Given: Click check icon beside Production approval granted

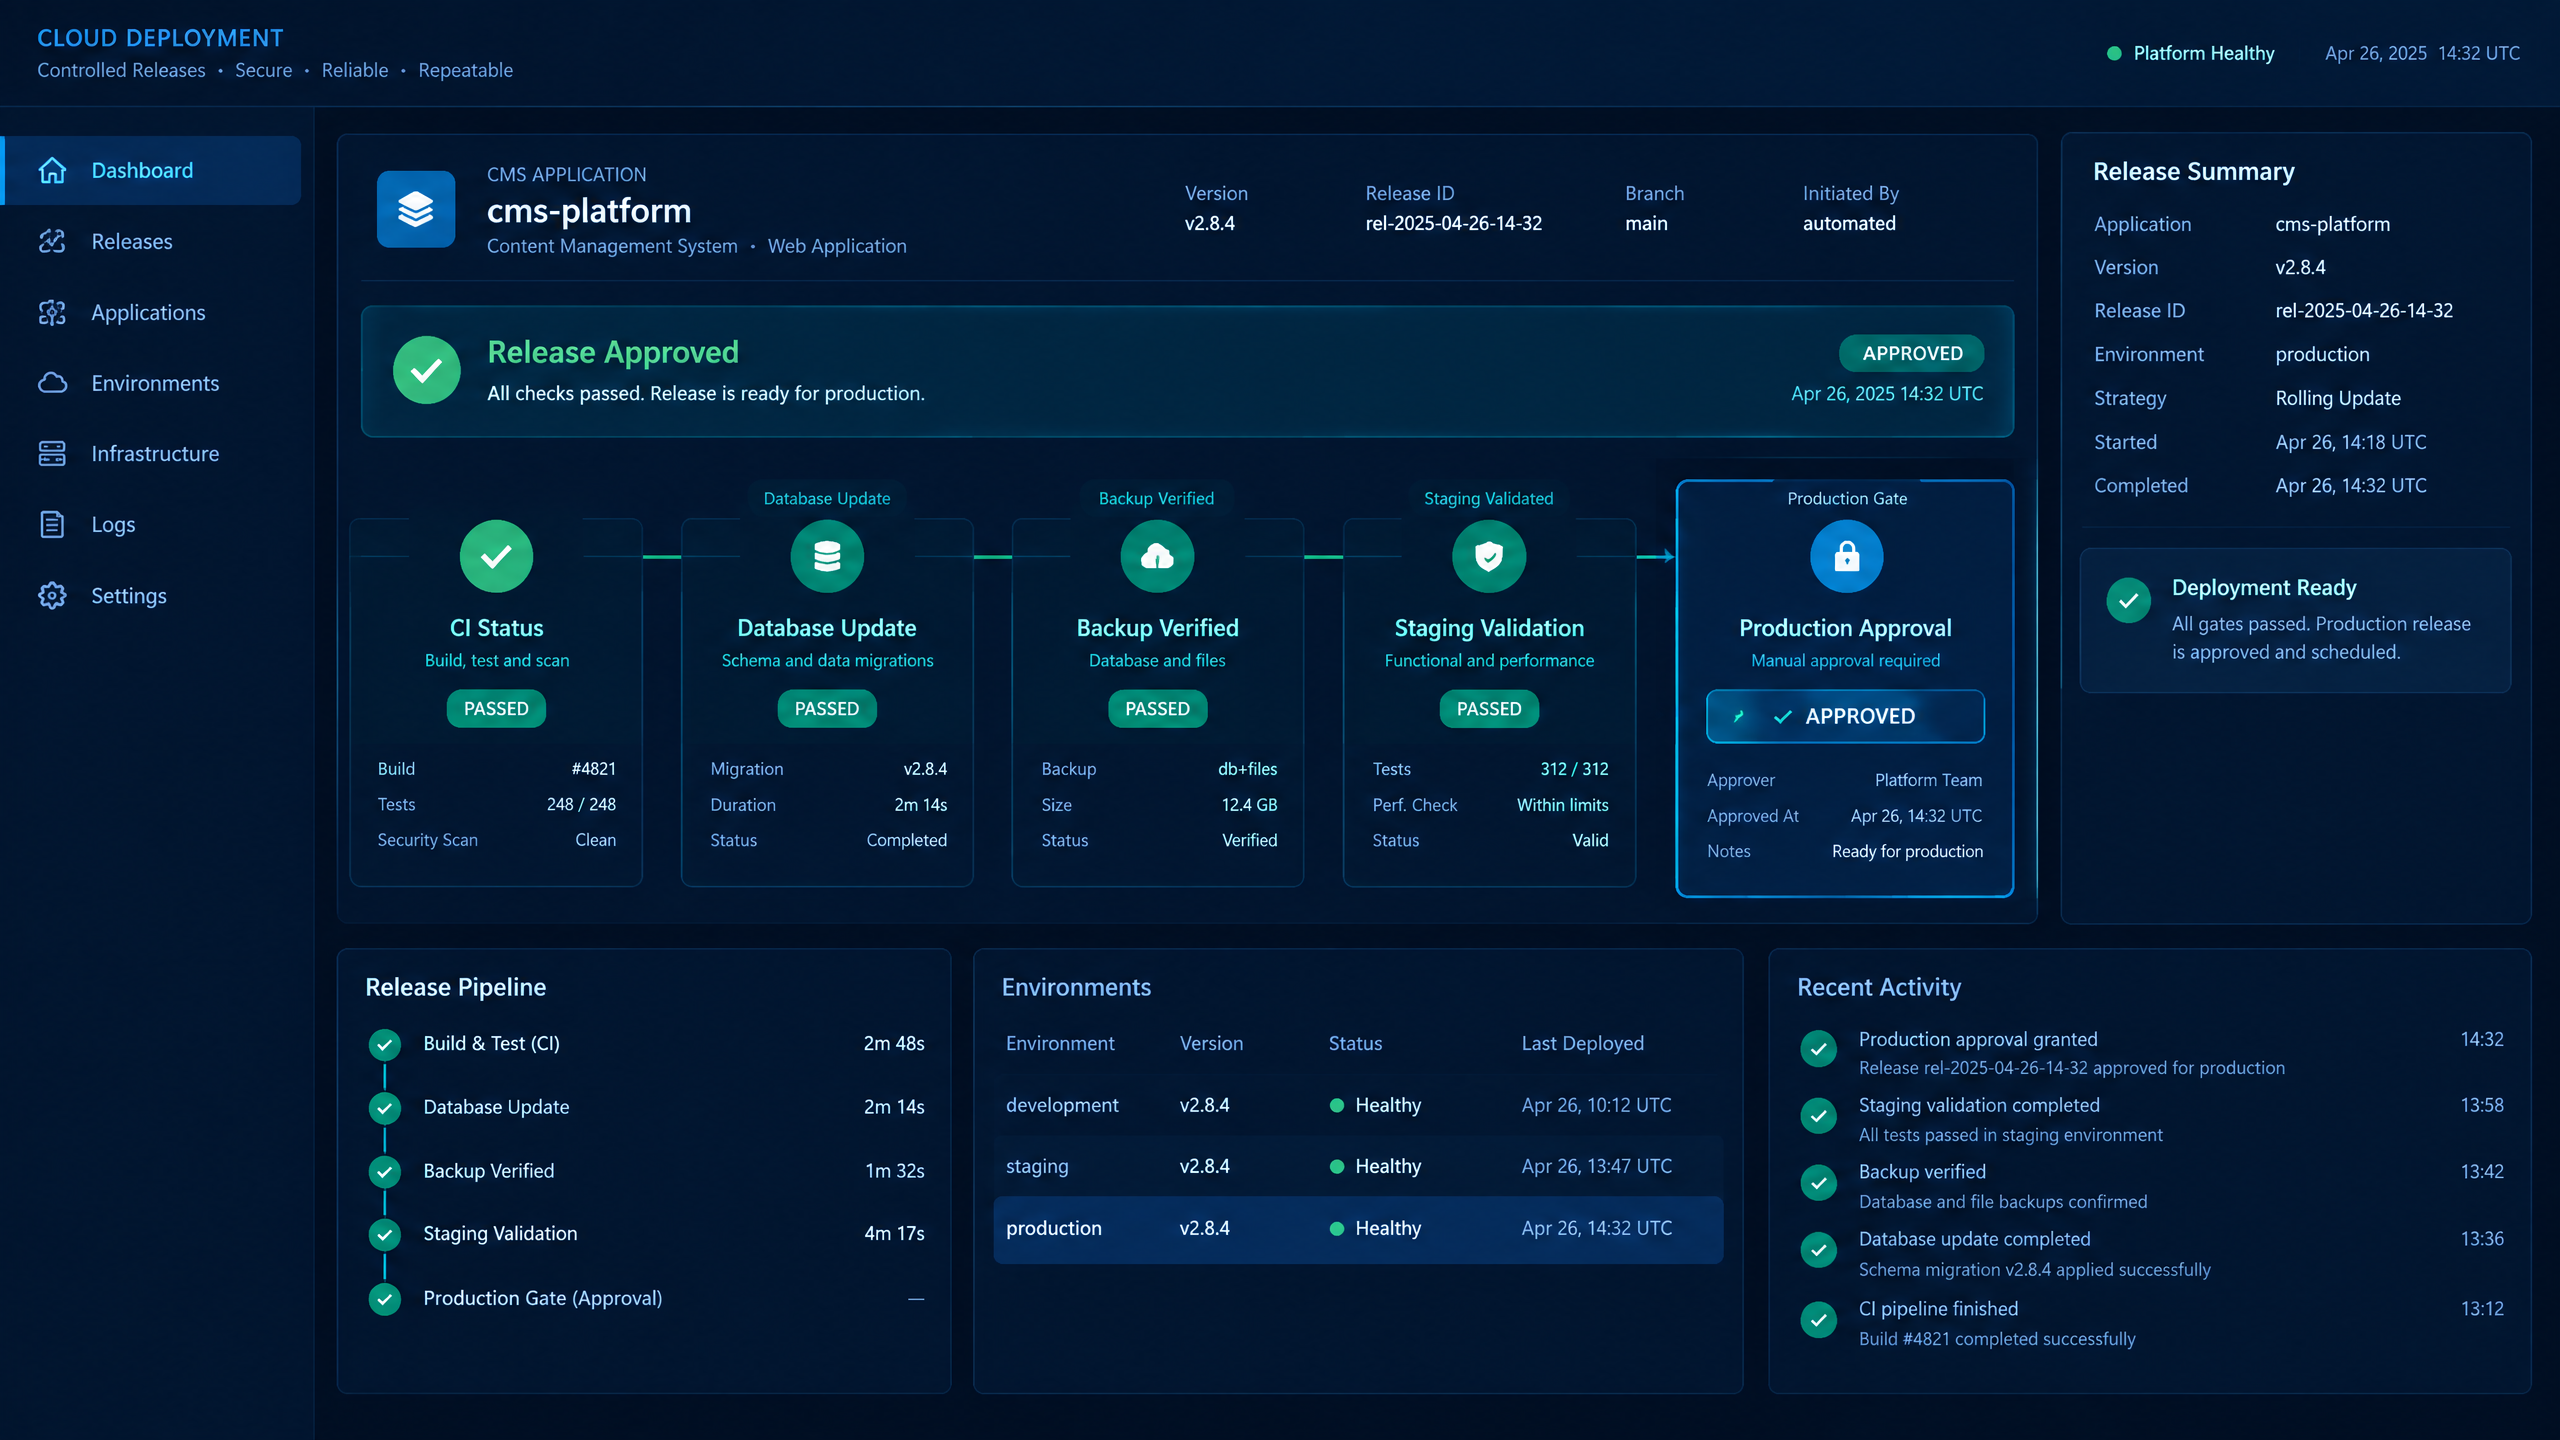Looking at the screenshot, I should coord(1819,1049).
